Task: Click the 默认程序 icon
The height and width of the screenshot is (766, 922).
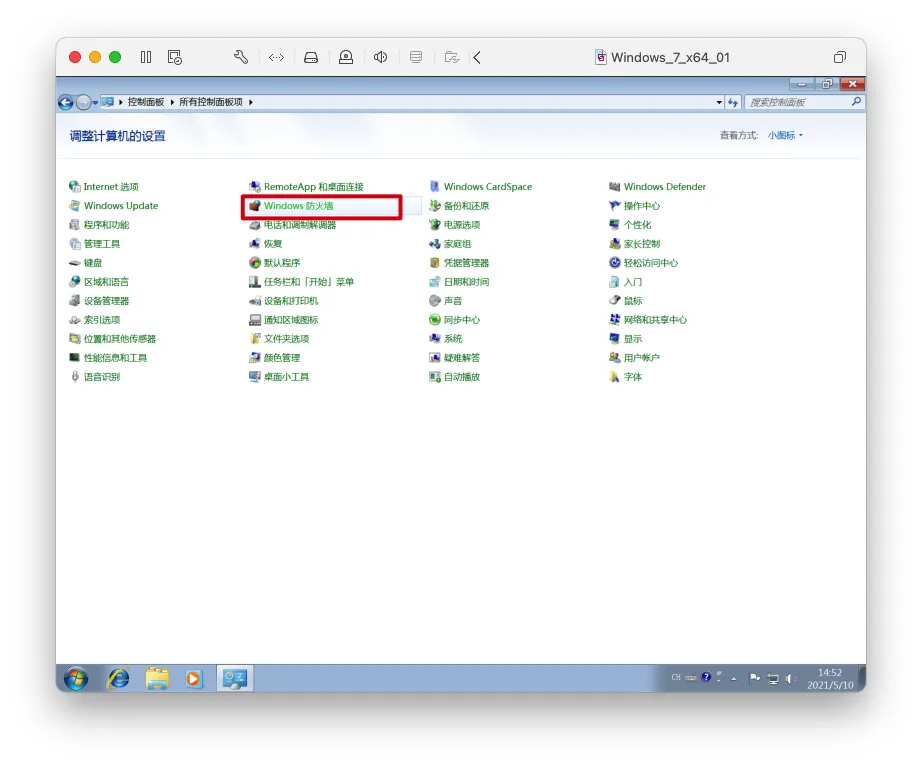Action: [255, 263]
